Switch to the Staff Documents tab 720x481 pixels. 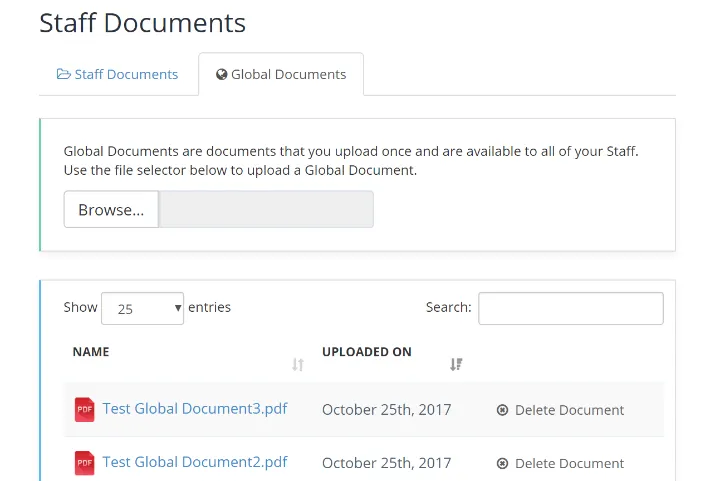pos(117,74)
